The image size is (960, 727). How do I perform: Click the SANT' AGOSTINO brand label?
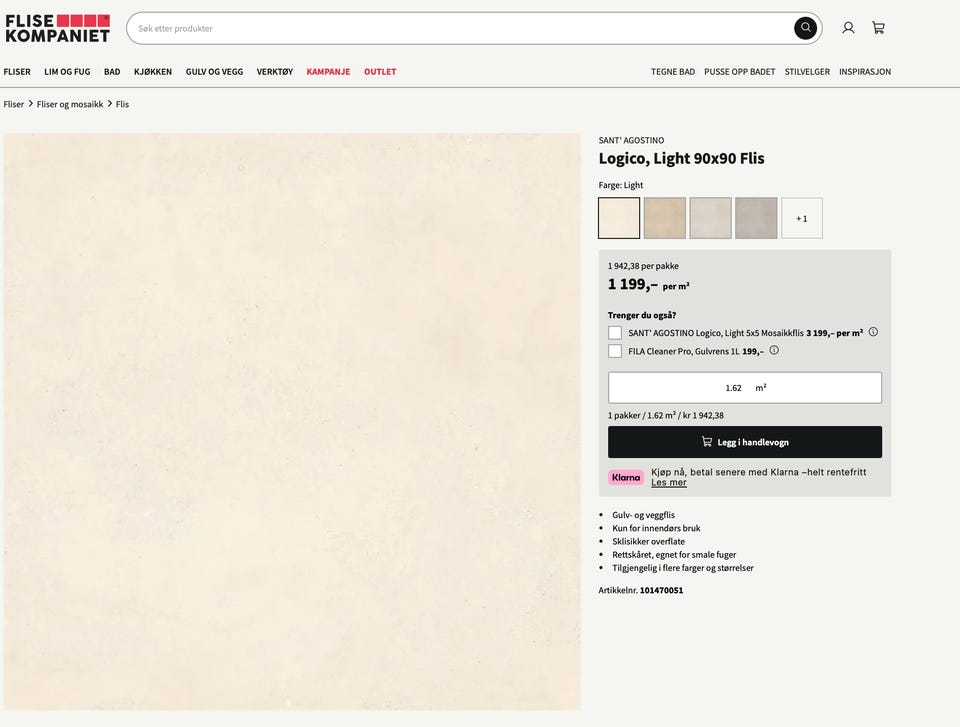click(631, 140)
